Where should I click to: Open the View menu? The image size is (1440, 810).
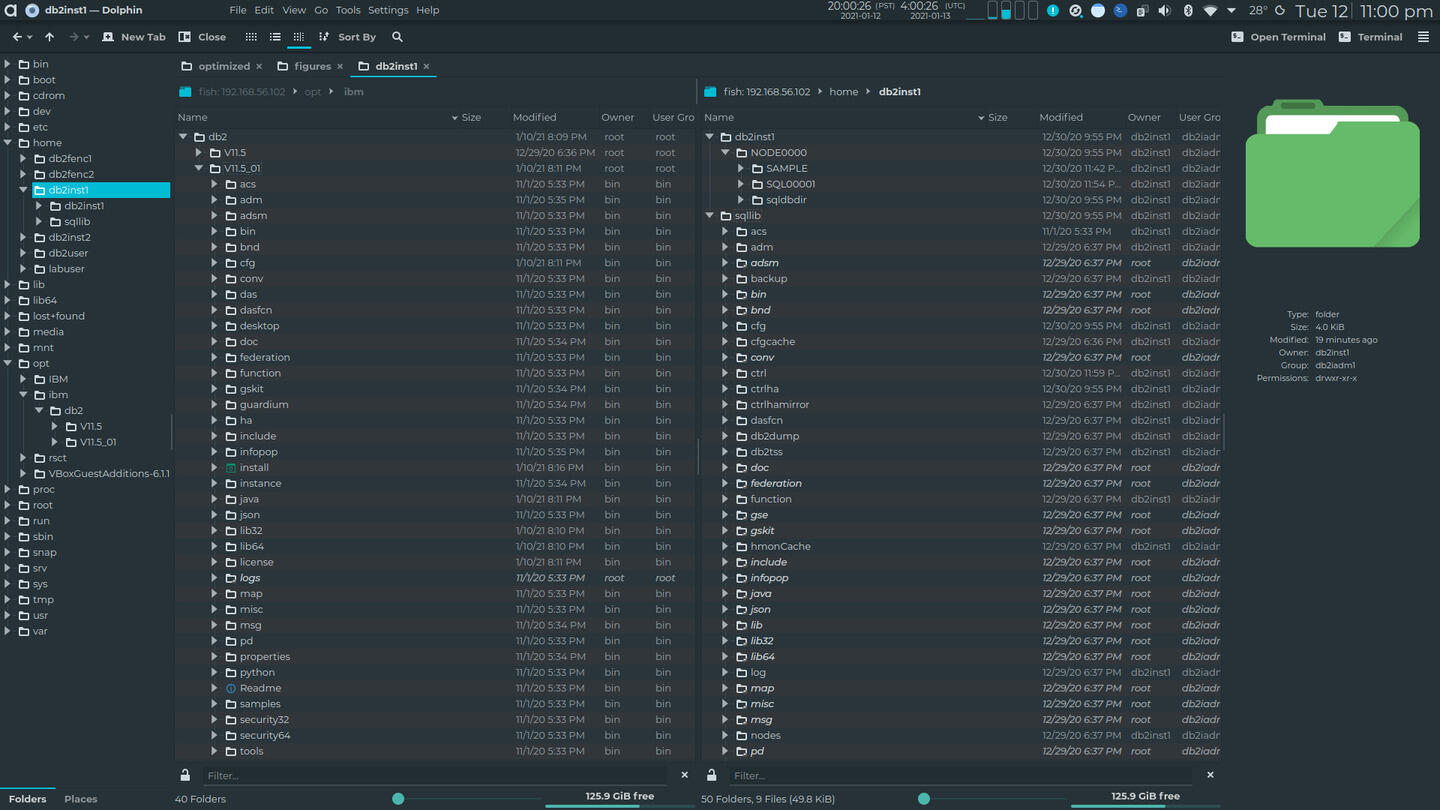(294, 10)
